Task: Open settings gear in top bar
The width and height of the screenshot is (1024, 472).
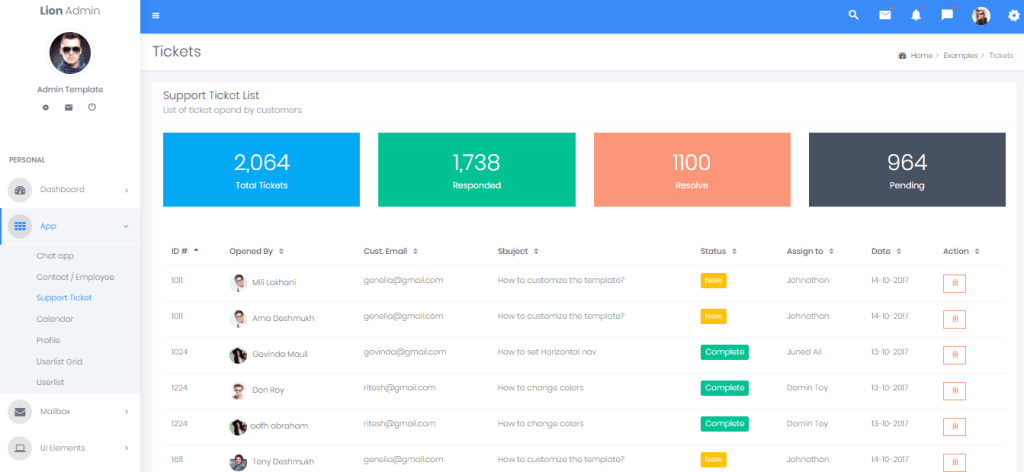Action: (1013, 16)
